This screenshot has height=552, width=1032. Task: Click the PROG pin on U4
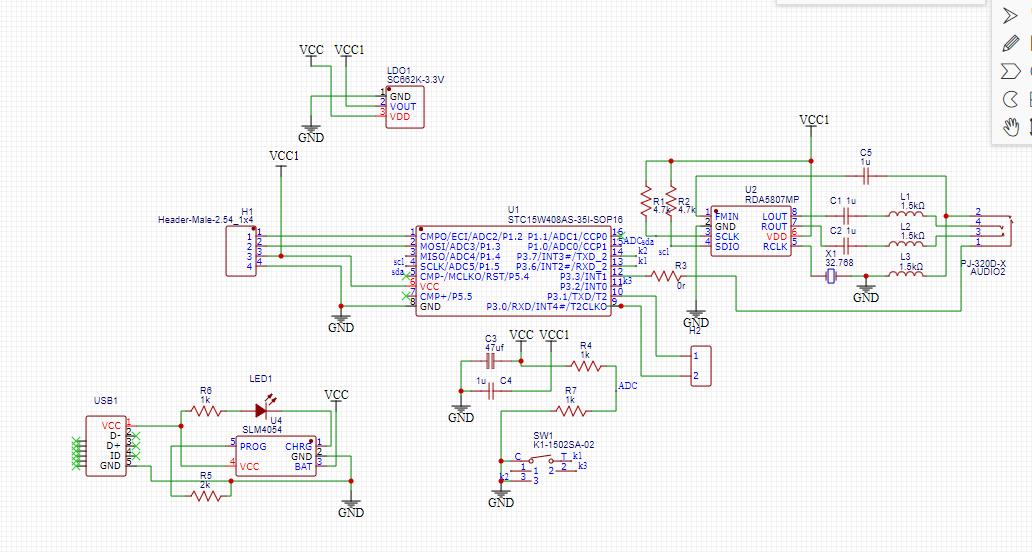click(x=253, y=447)
